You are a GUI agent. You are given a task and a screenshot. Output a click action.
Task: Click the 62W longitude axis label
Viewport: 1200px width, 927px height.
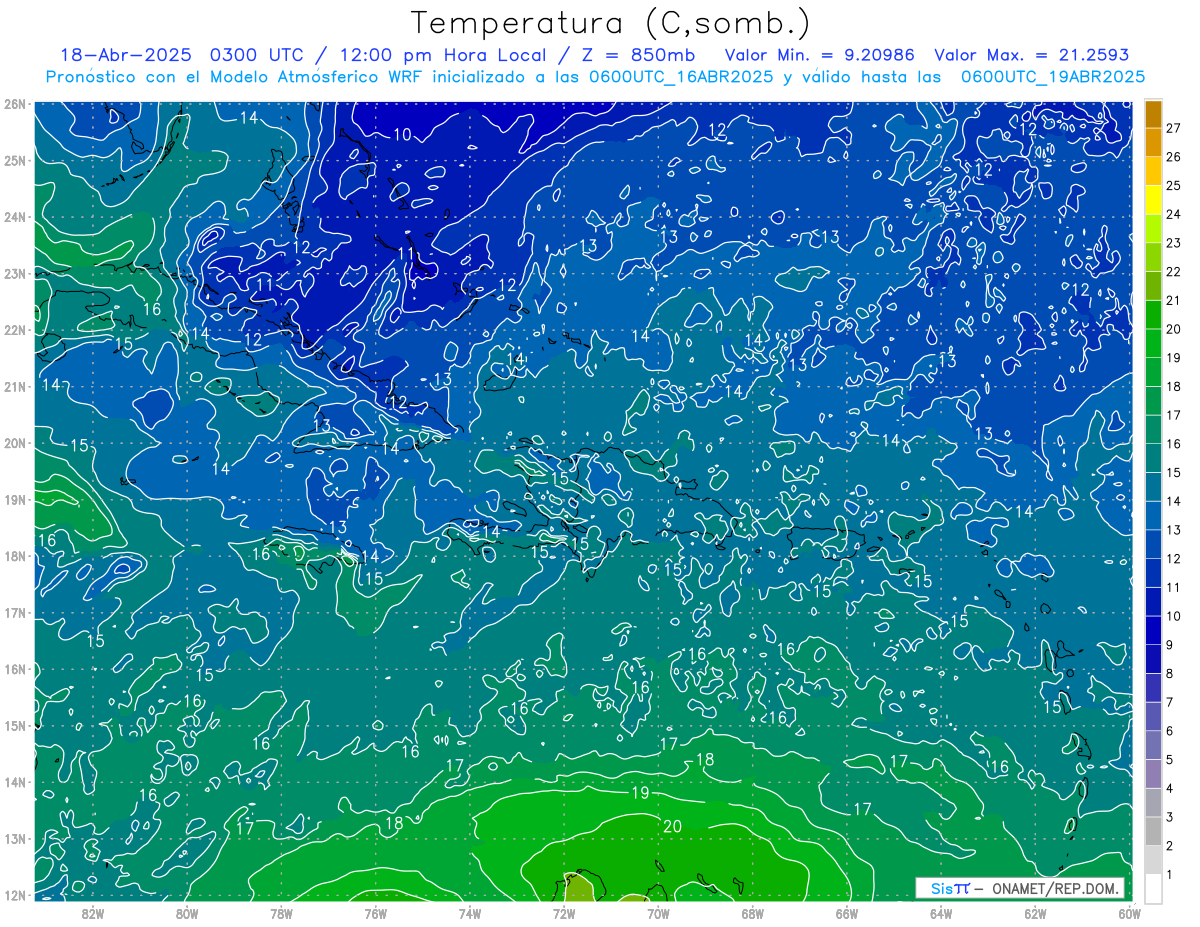[1035, 913]
